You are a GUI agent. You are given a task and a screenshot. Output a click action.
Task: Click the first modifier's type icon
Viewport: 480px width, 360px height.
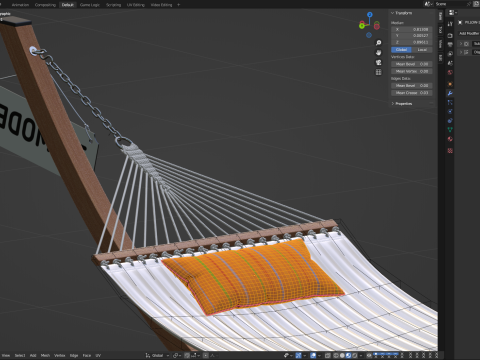467,44
